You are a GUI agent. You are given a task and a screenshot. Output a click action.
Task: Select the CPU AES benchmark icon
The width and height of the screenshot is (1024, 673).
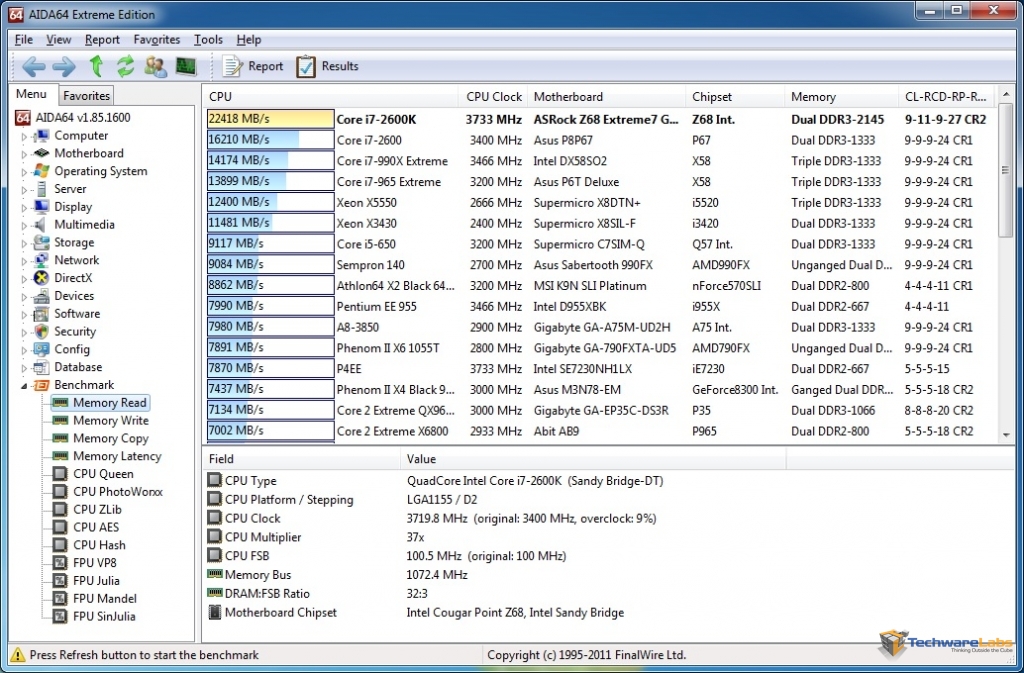60,527
